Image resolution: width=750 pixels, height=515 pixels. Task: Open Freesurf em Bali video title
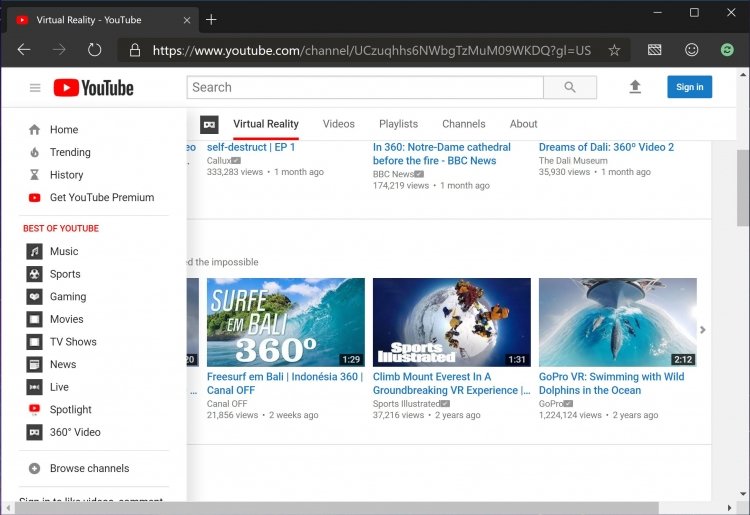point(285,384)
